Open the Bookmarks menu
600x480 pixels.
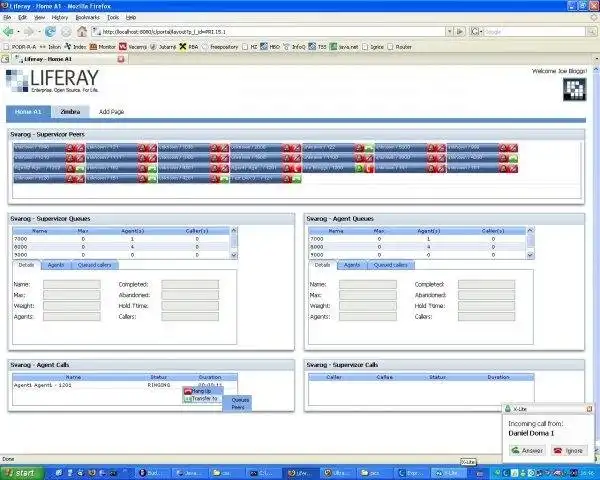click(87, 17)
